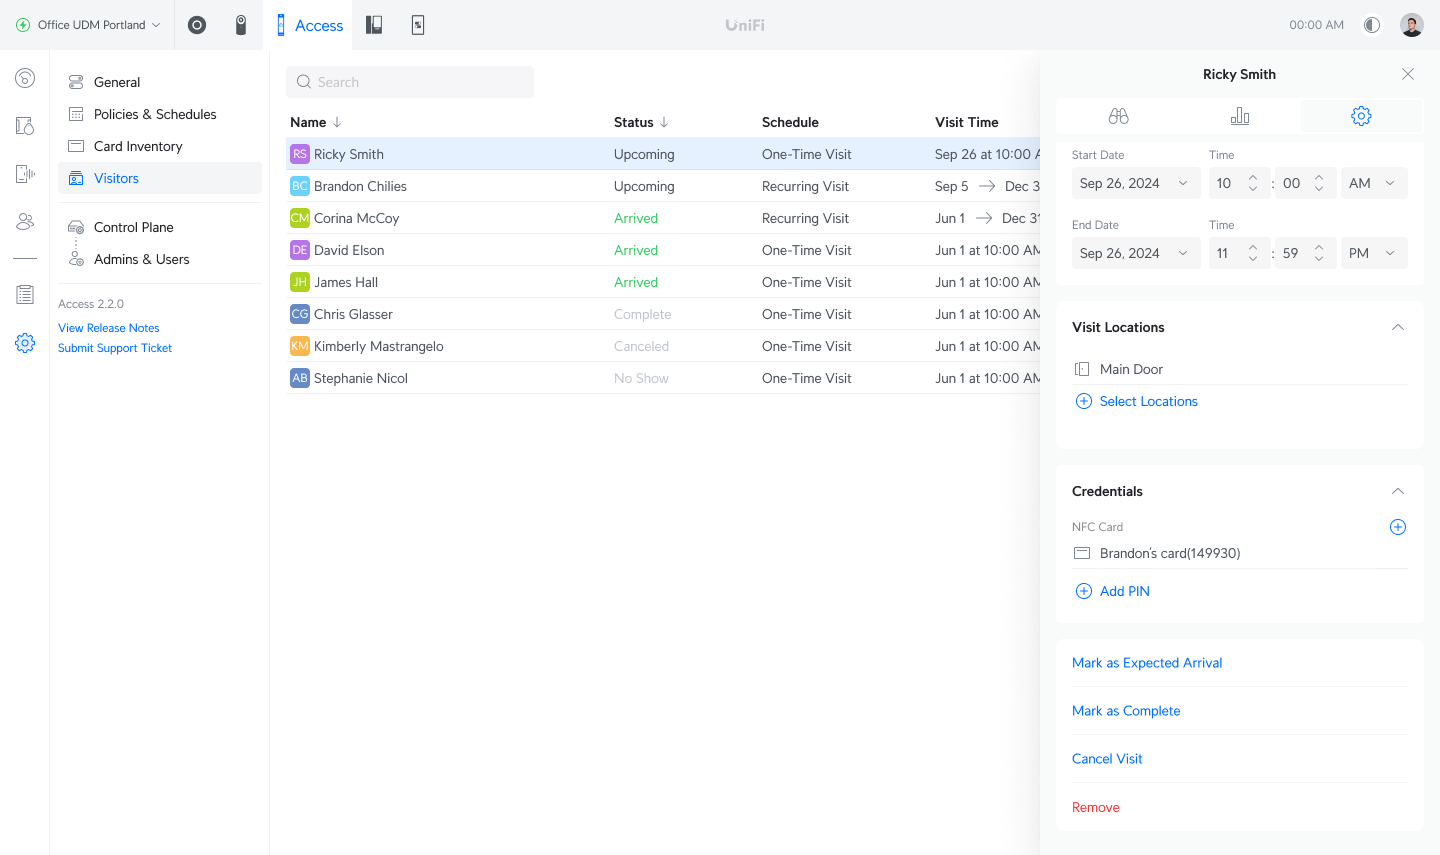Select Brandon's card(149930) entry
Viewport: 1440px width, 855px height.
pyautogui.click(x=1240, y=553)
